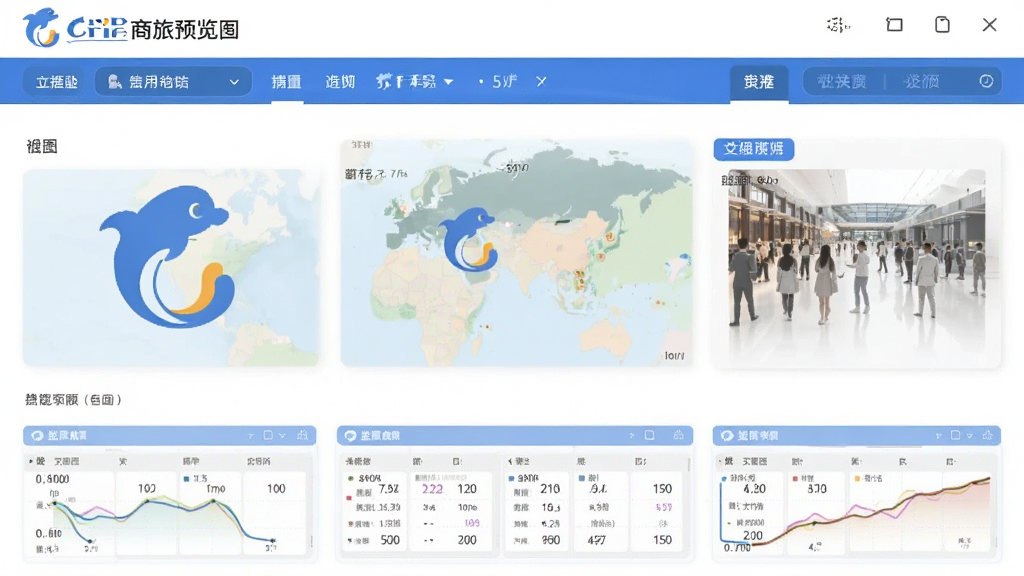Click the blue tag label above the terminal photo
This screenshot has height=576, width=1024.
(x=754, y=149)
